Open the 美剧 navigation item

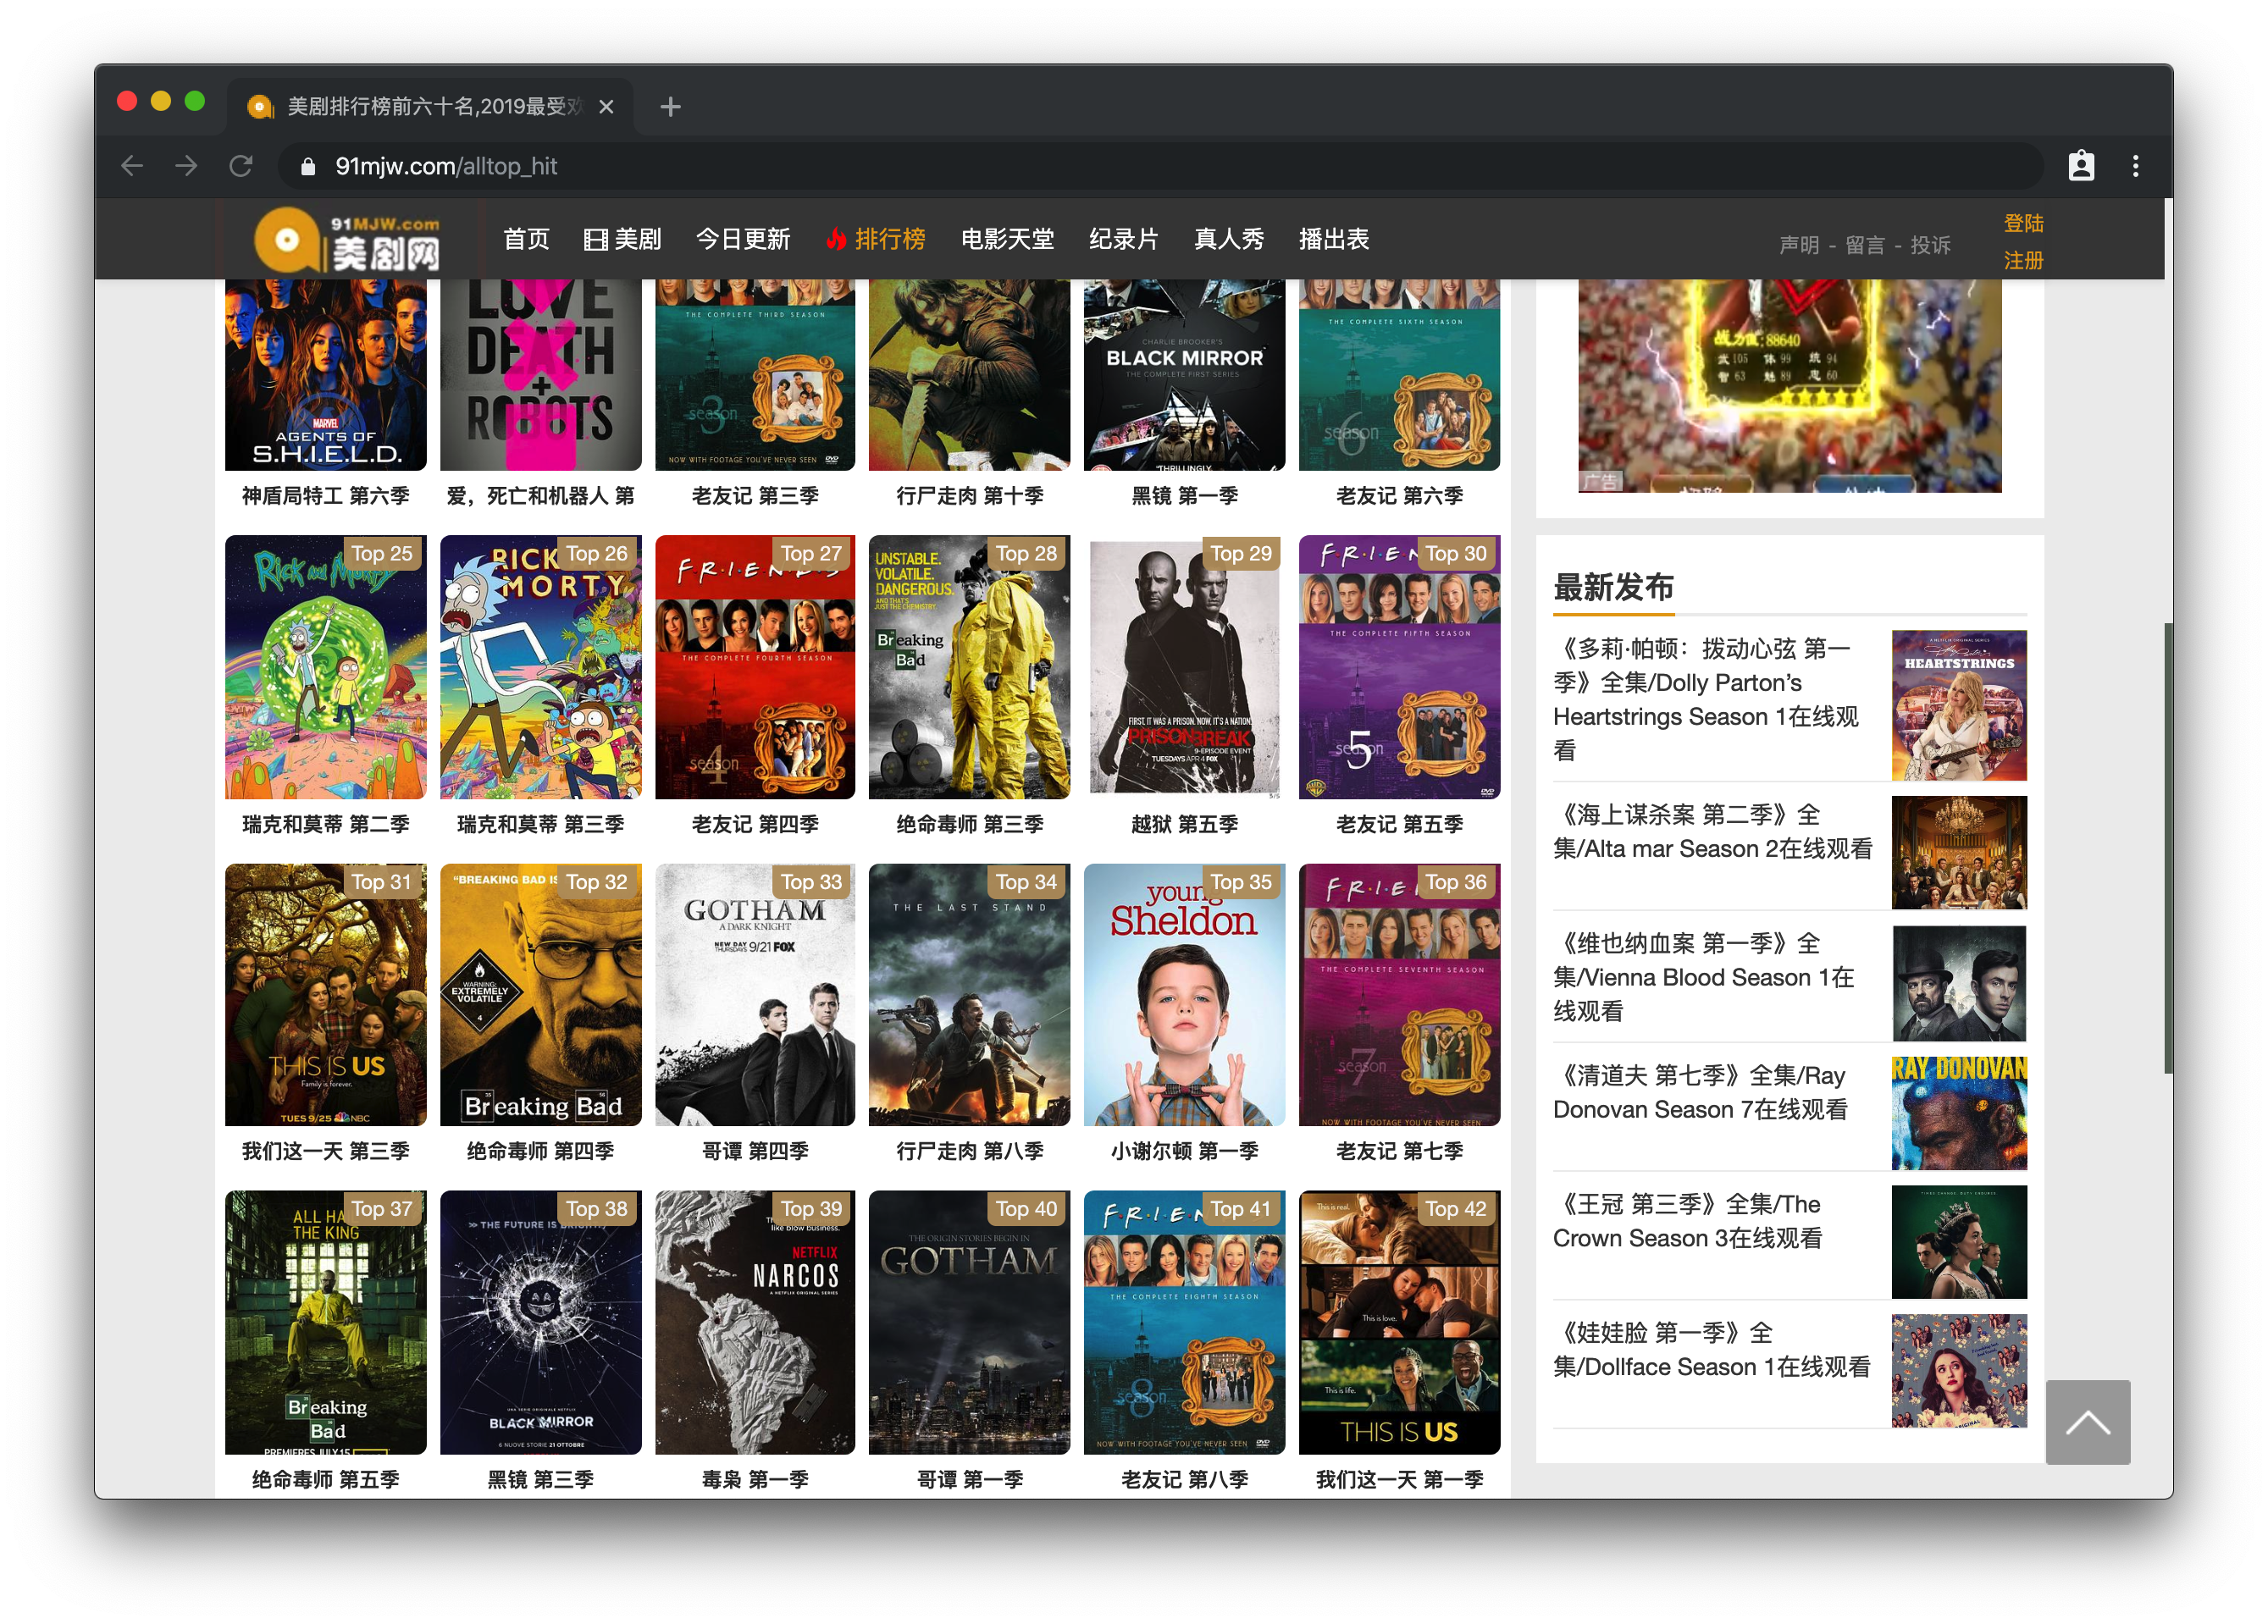click(x=623, y=239)
